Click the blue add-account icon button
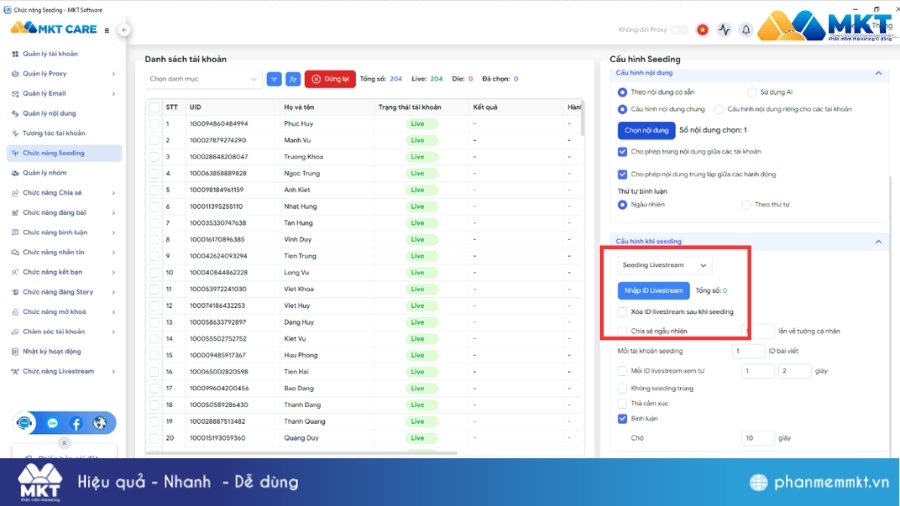The height and width of the screenshot is (506, 900). tap(293, 79)
